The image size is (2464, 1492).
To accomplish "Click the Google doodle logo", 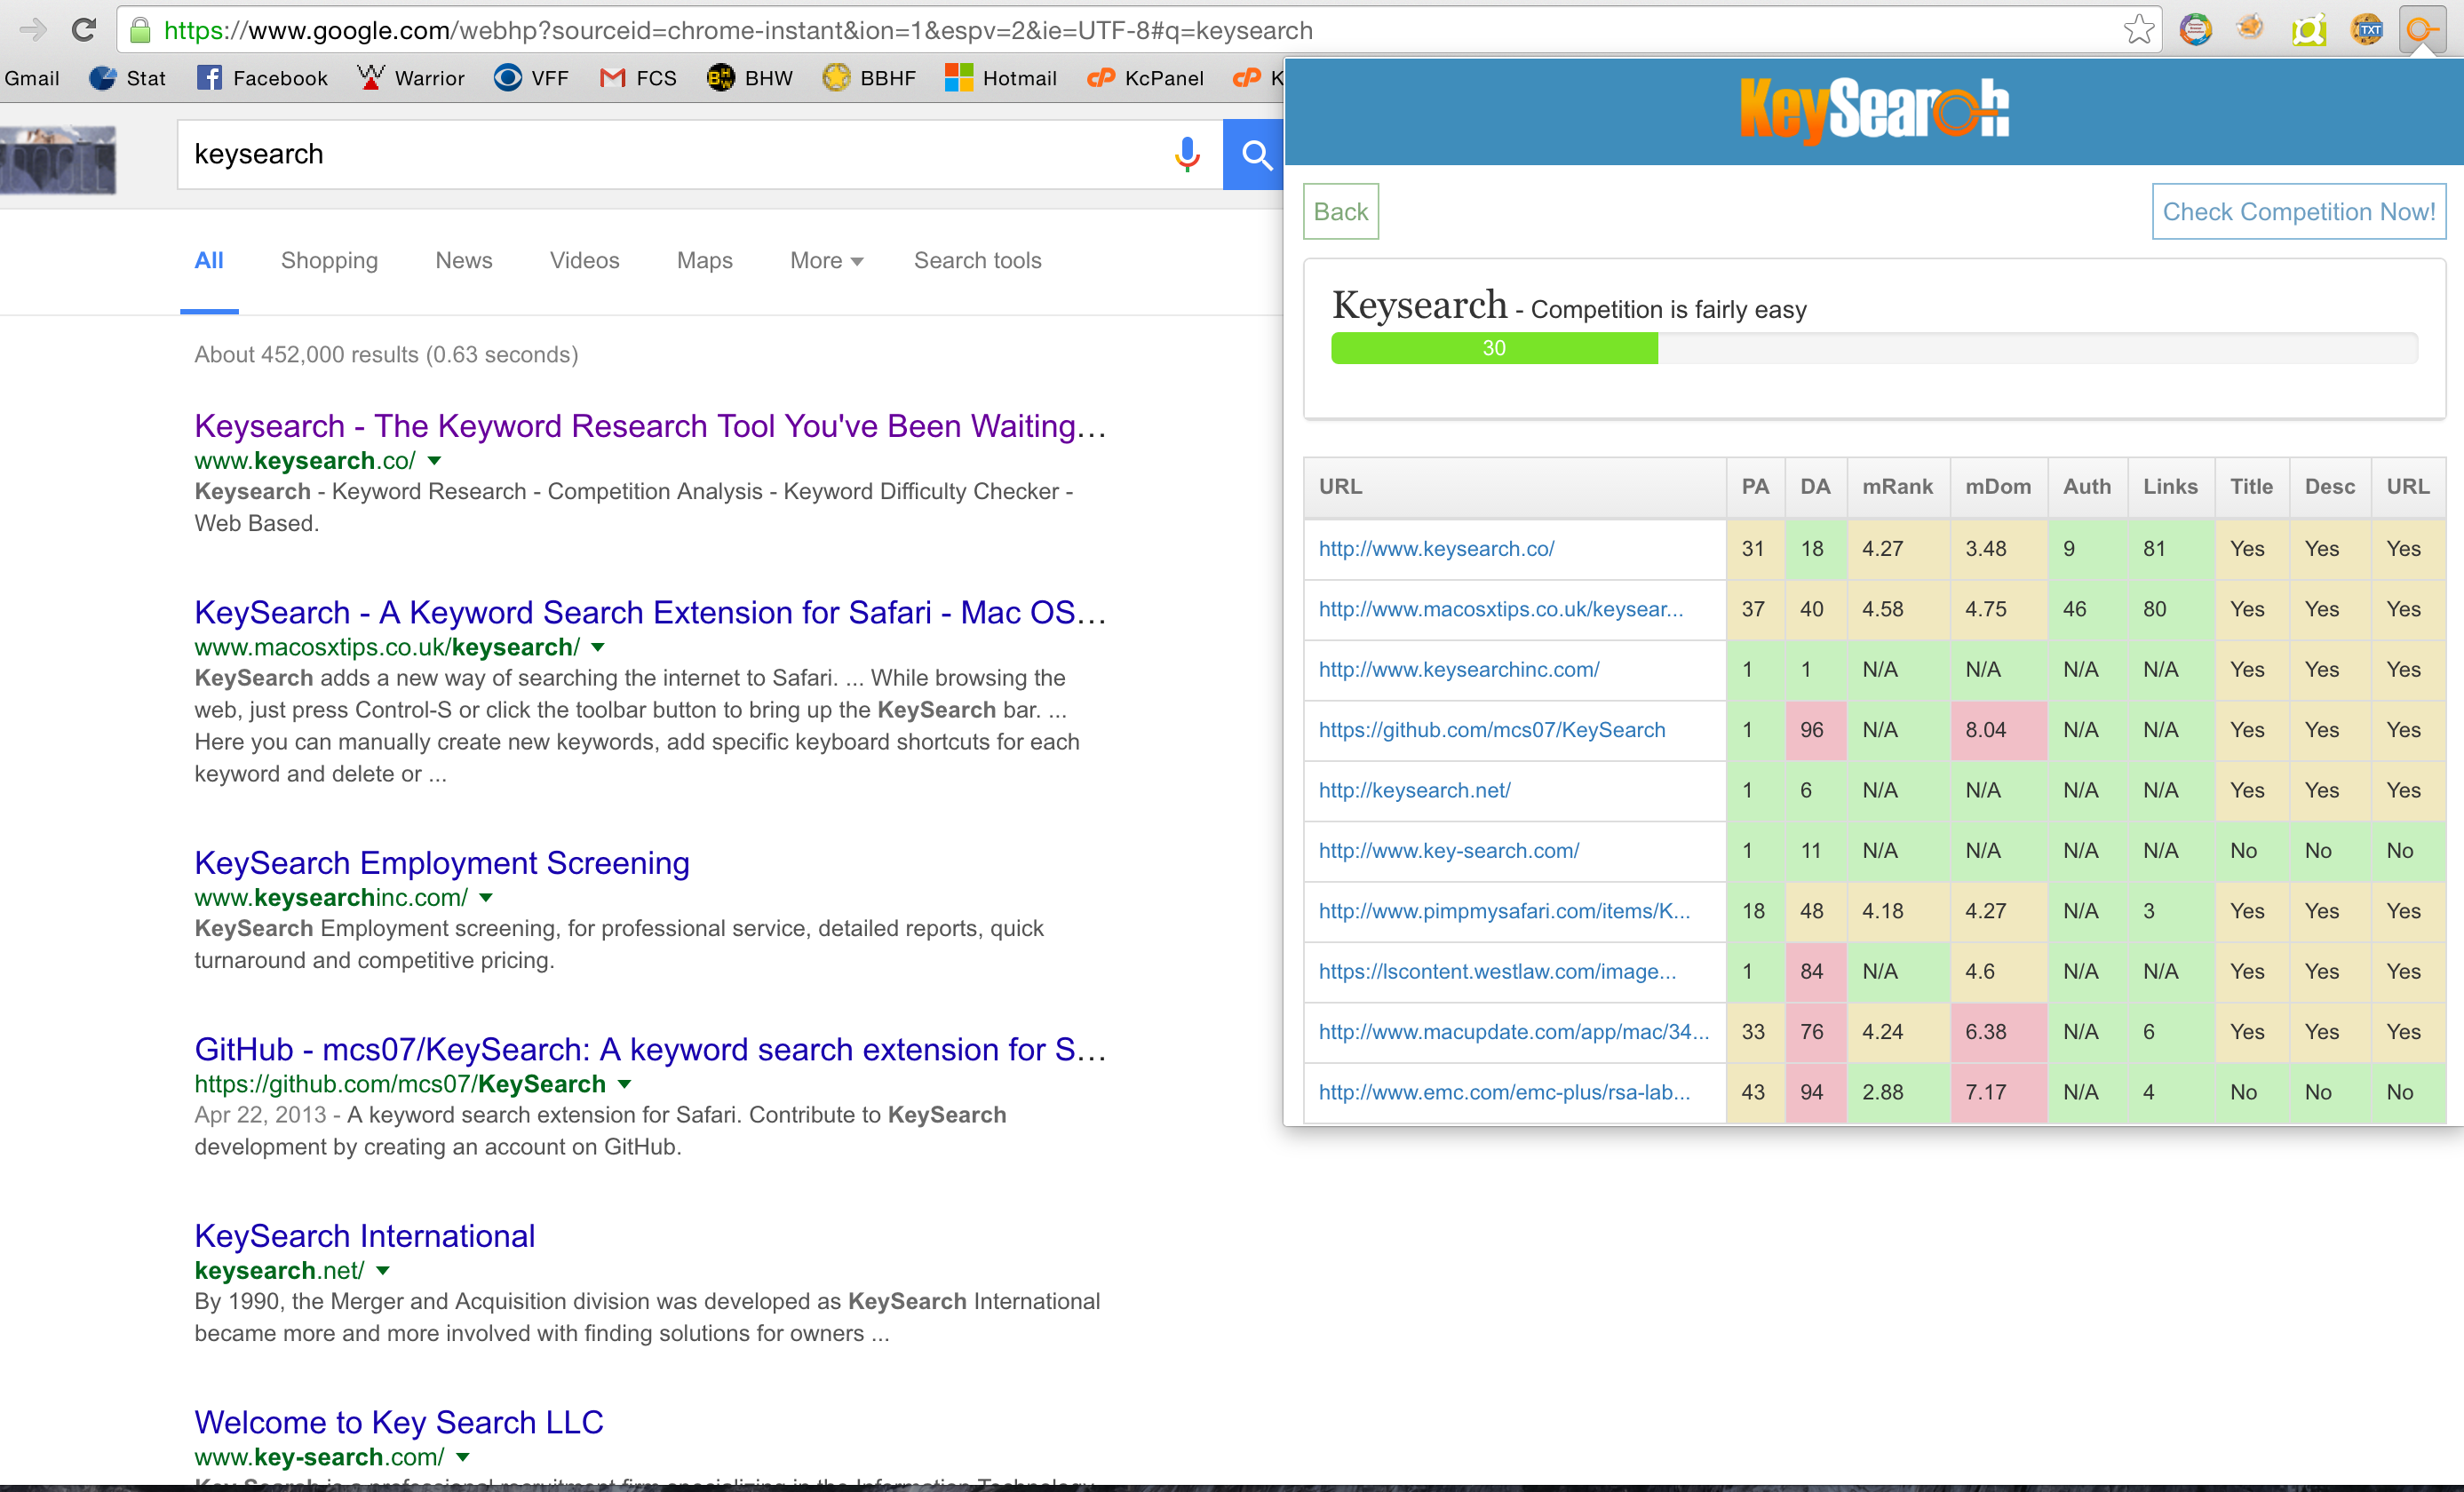I will click(58, 160).
